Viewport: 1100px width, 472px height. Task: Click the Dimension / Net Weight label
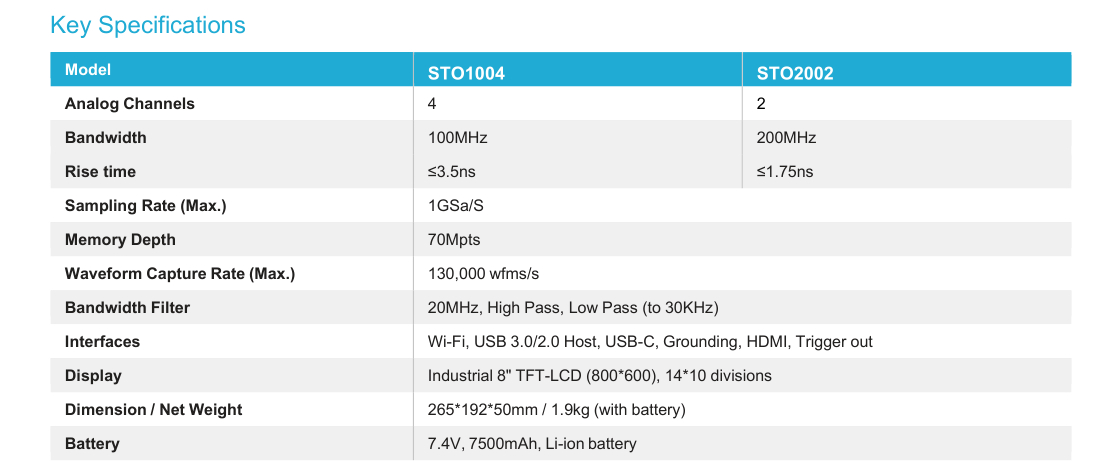click(154, 410)
